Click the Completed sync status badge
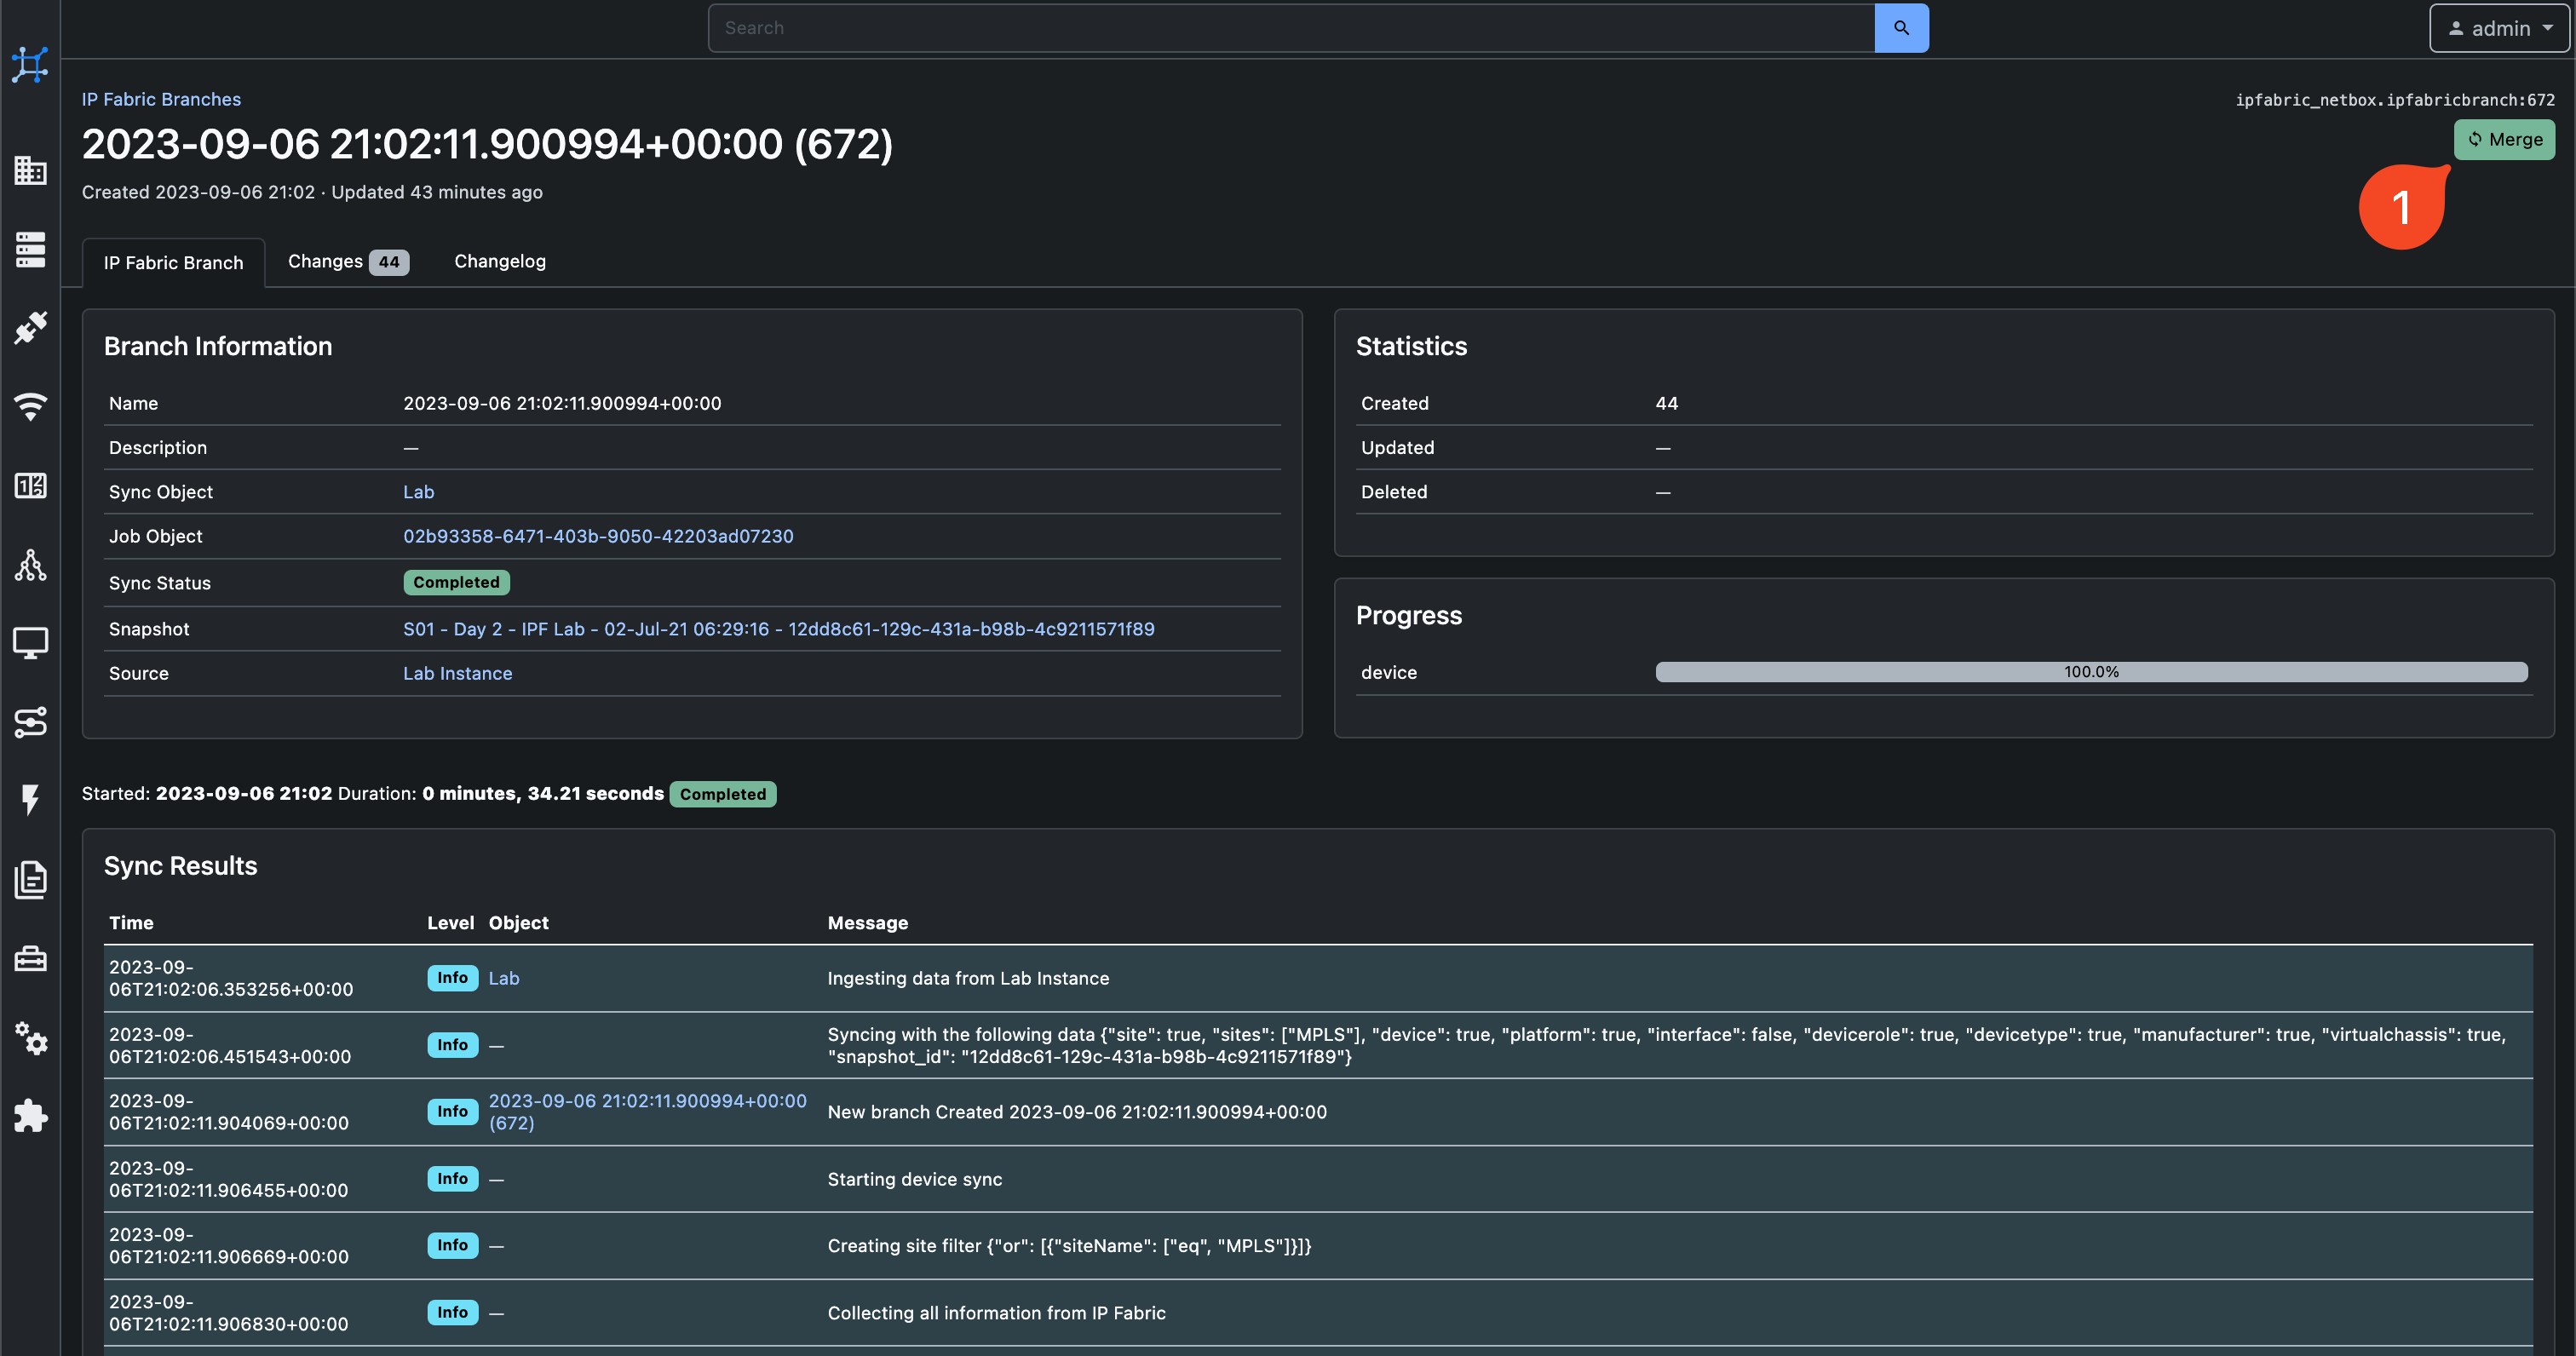The height and width of the screenshot is (1356, 2576). 456,582
